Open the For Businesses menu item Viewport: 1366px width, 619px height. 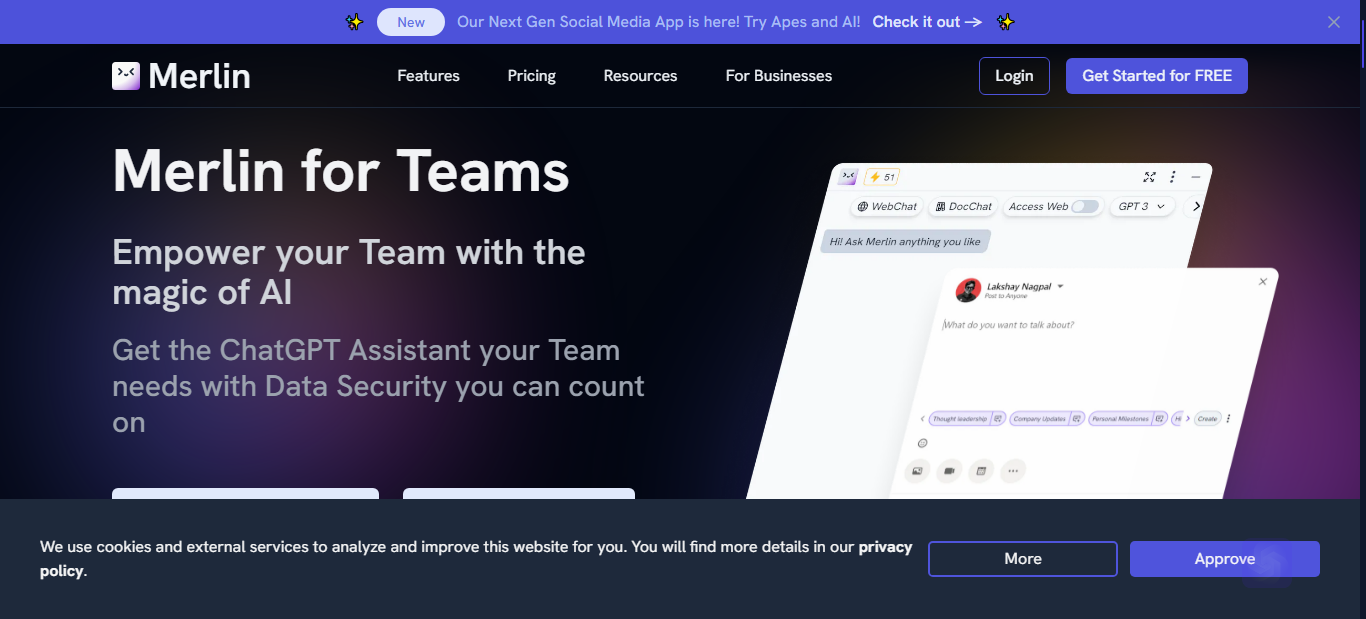(x=779, y=76)
